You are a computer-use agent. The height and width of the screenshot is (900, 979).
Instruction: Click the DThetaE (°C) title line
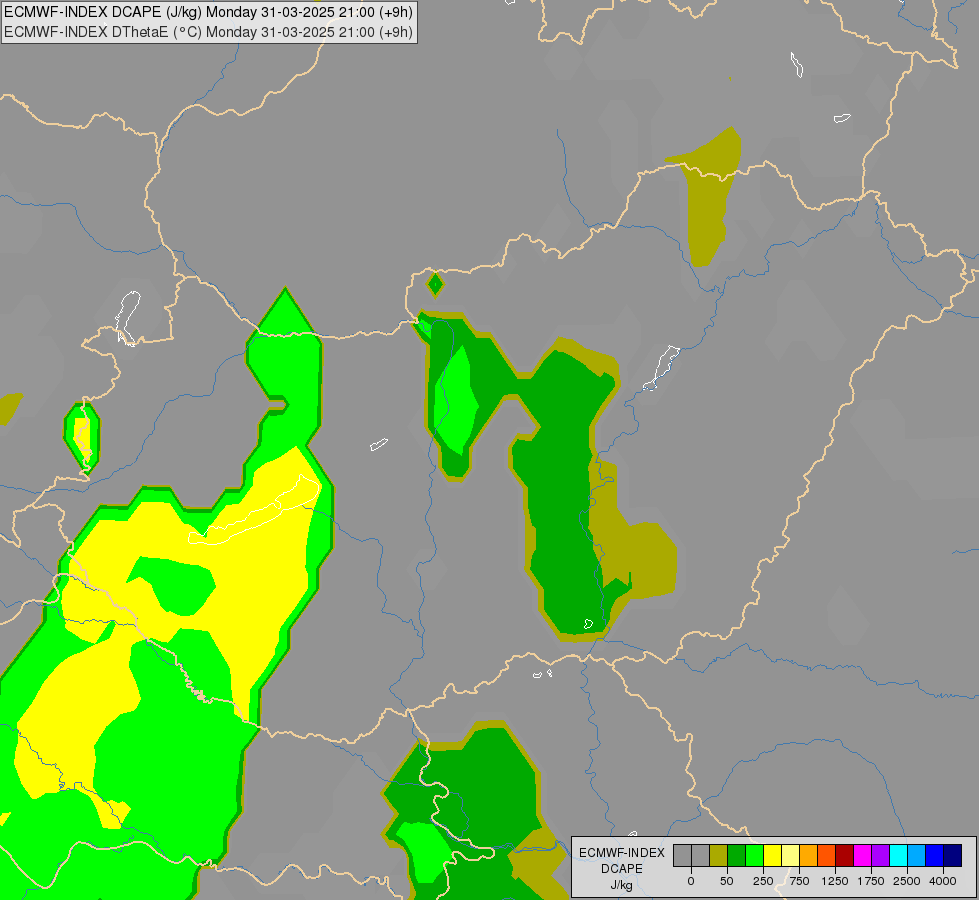(208, 32)
